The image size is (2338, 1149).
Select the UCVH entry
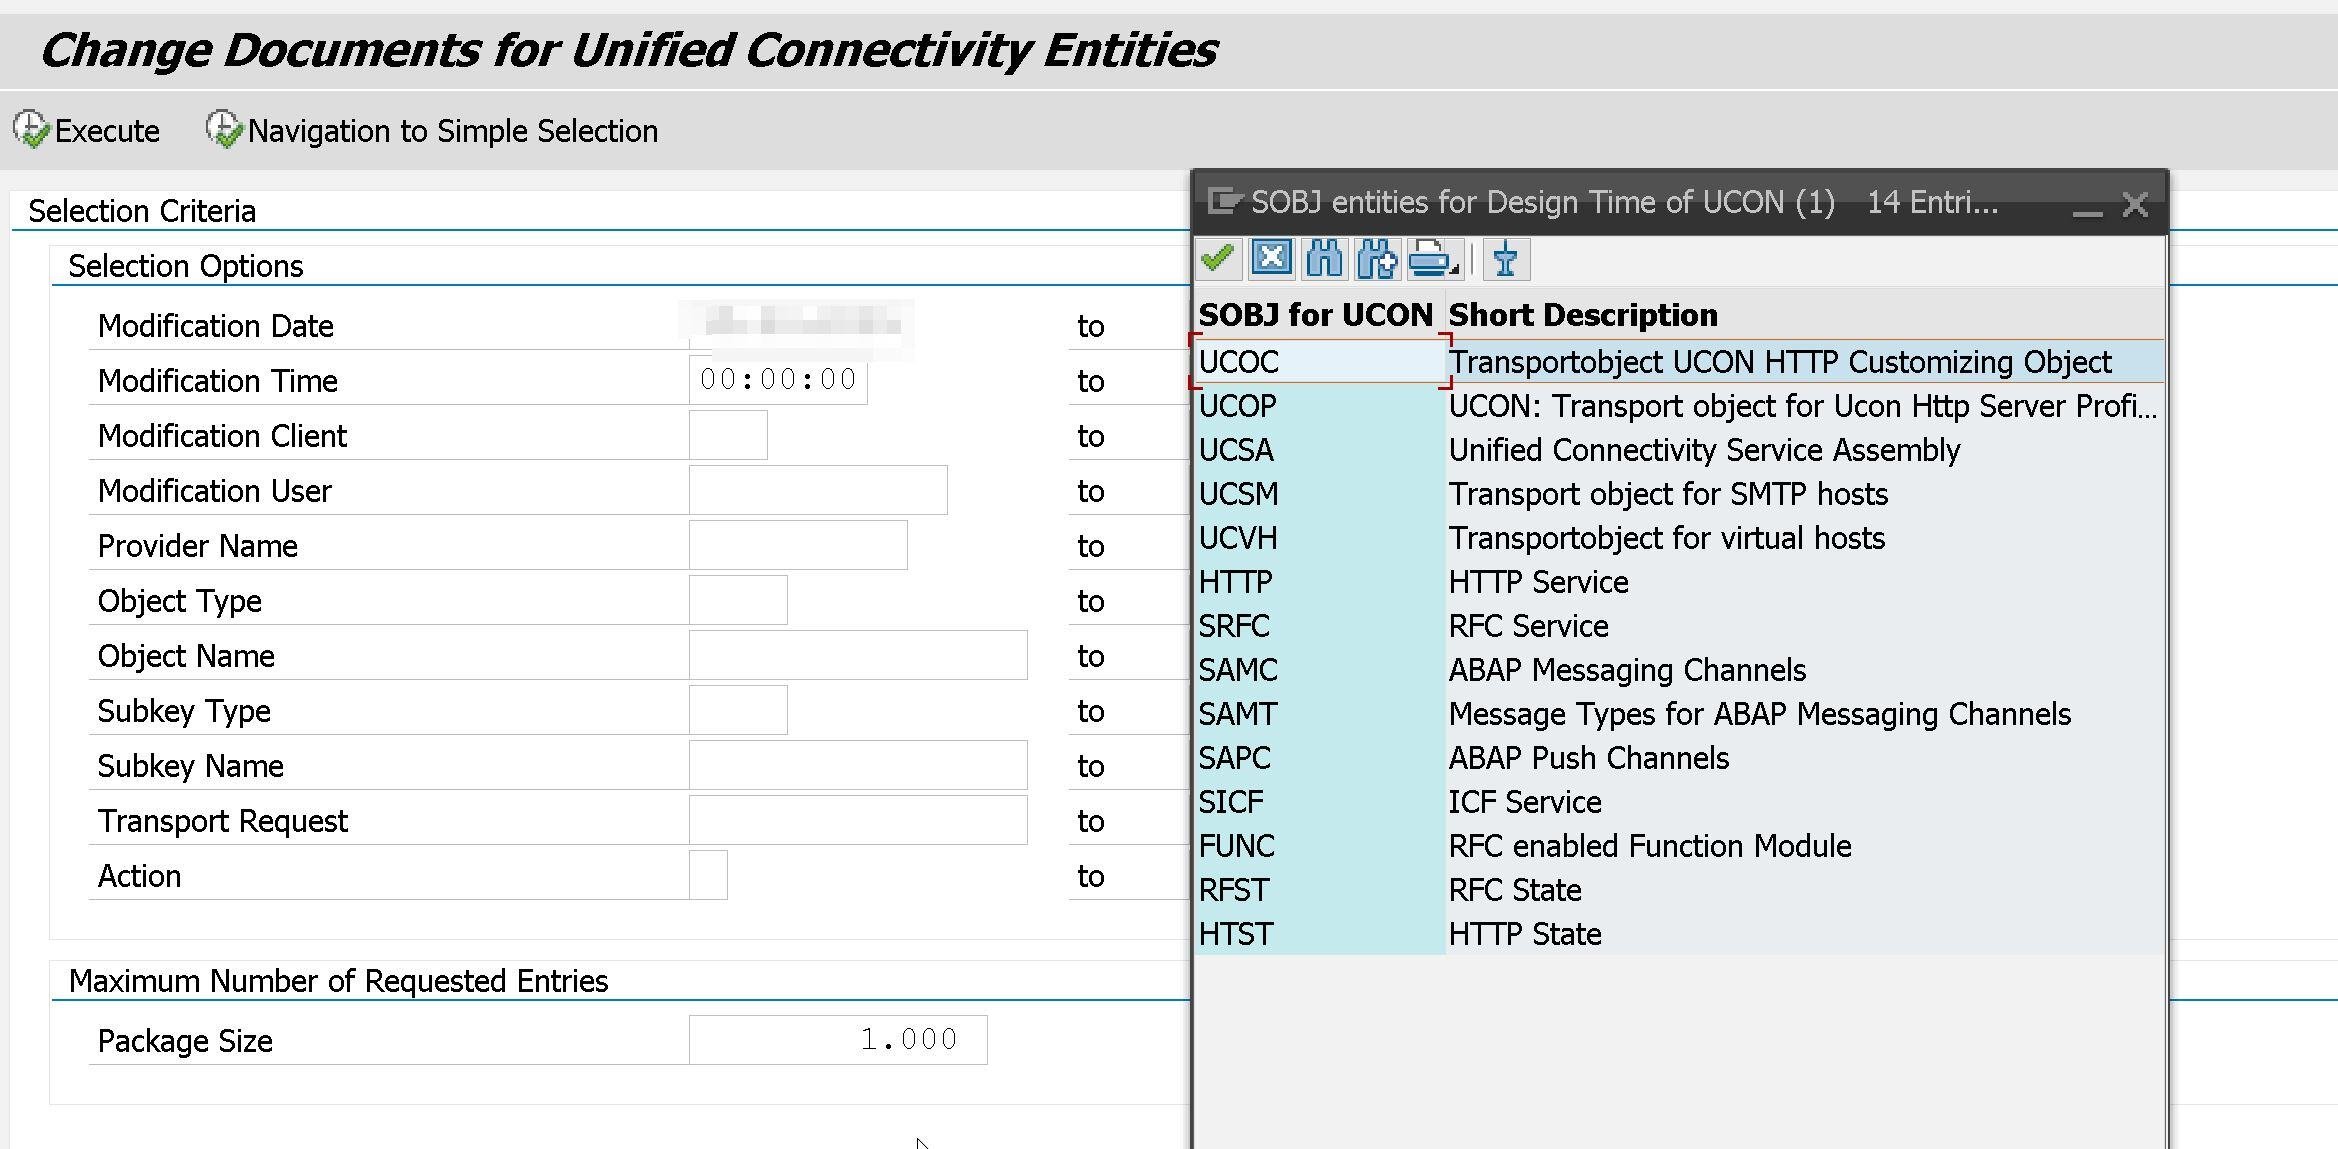click(x=1319, y=538)
